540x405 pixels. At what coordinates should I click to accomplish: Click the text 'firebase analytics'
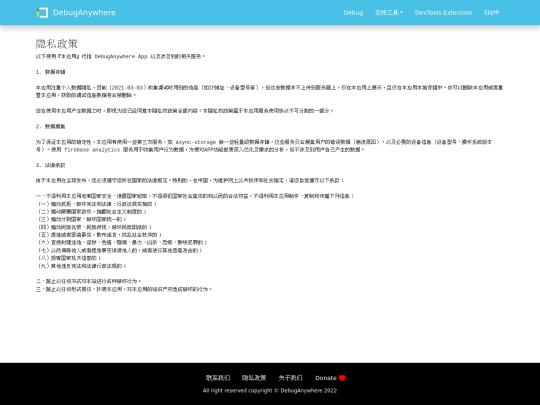click(92, 150)
